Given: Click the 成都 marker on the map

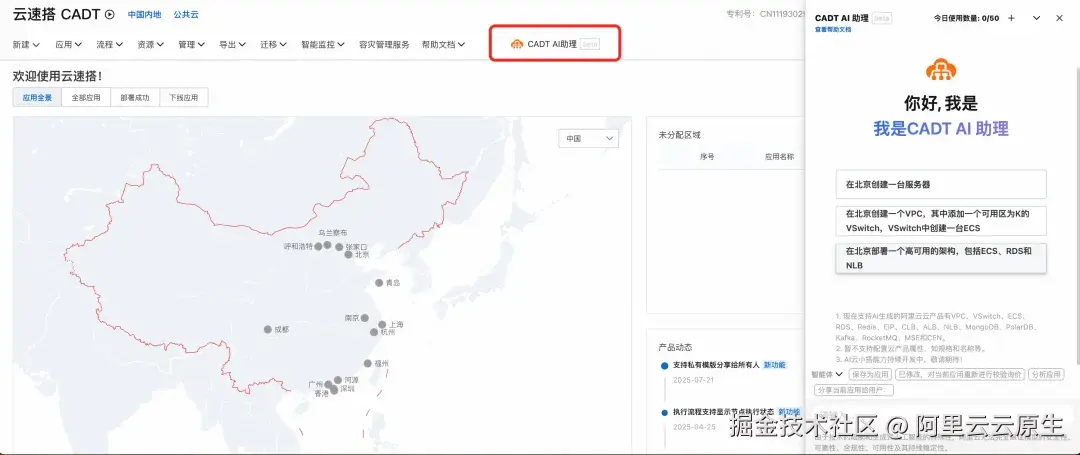Looking at the screenshot, I should pos(267,329).
